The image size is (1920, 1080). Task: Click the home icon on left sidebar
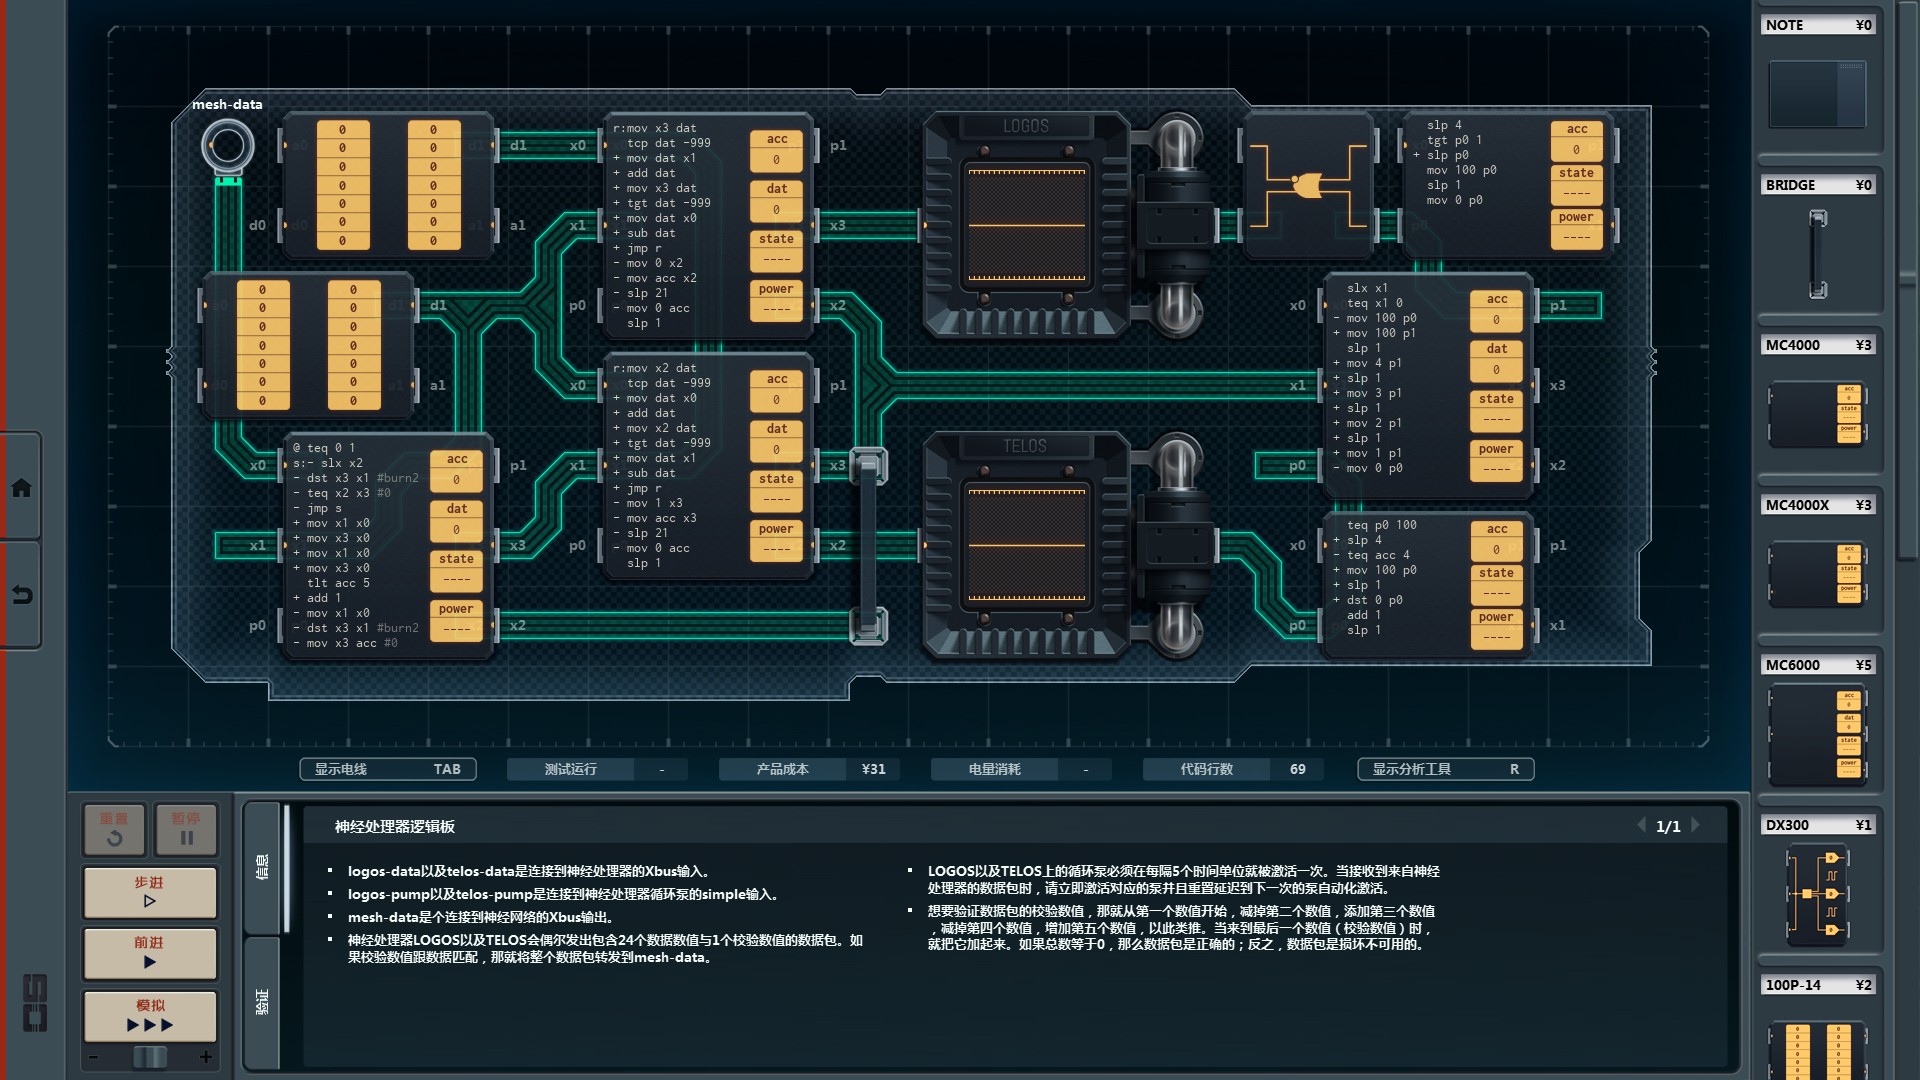21,488
